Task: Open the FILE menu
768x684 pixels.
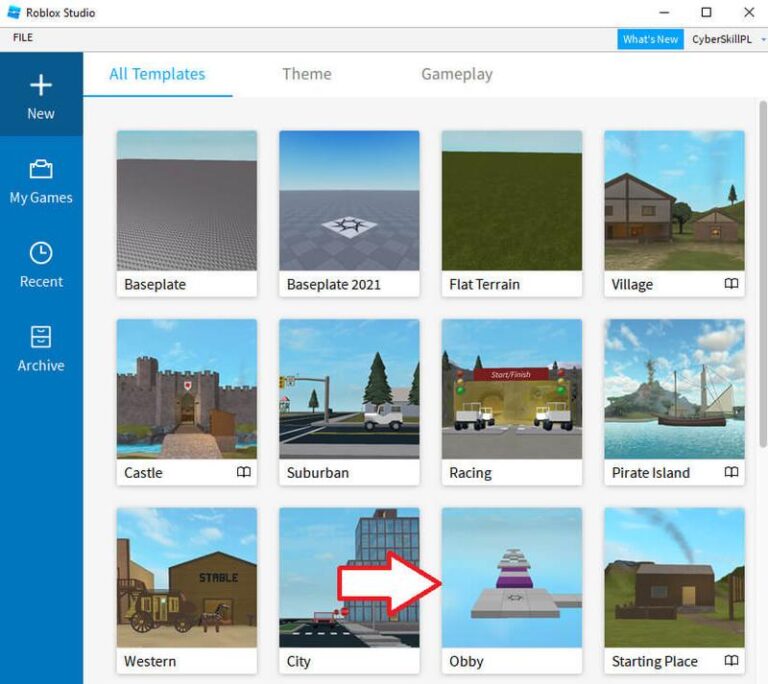Action: click(x=23, y=37)
